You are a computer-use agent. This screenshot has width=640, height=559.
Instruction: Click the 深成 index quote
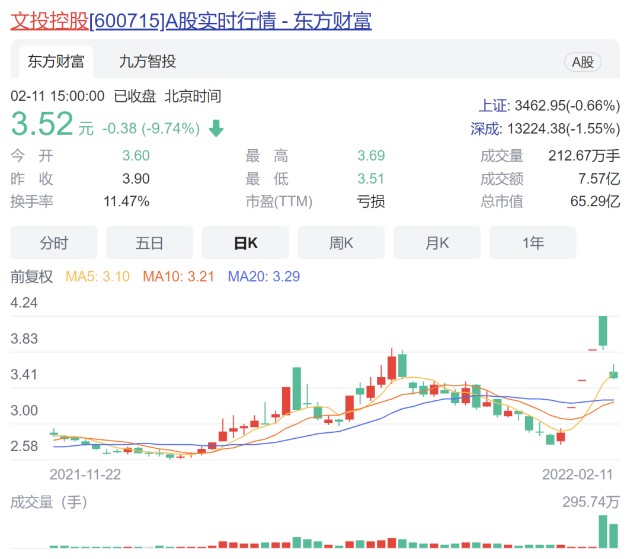[x=545, y=129]
